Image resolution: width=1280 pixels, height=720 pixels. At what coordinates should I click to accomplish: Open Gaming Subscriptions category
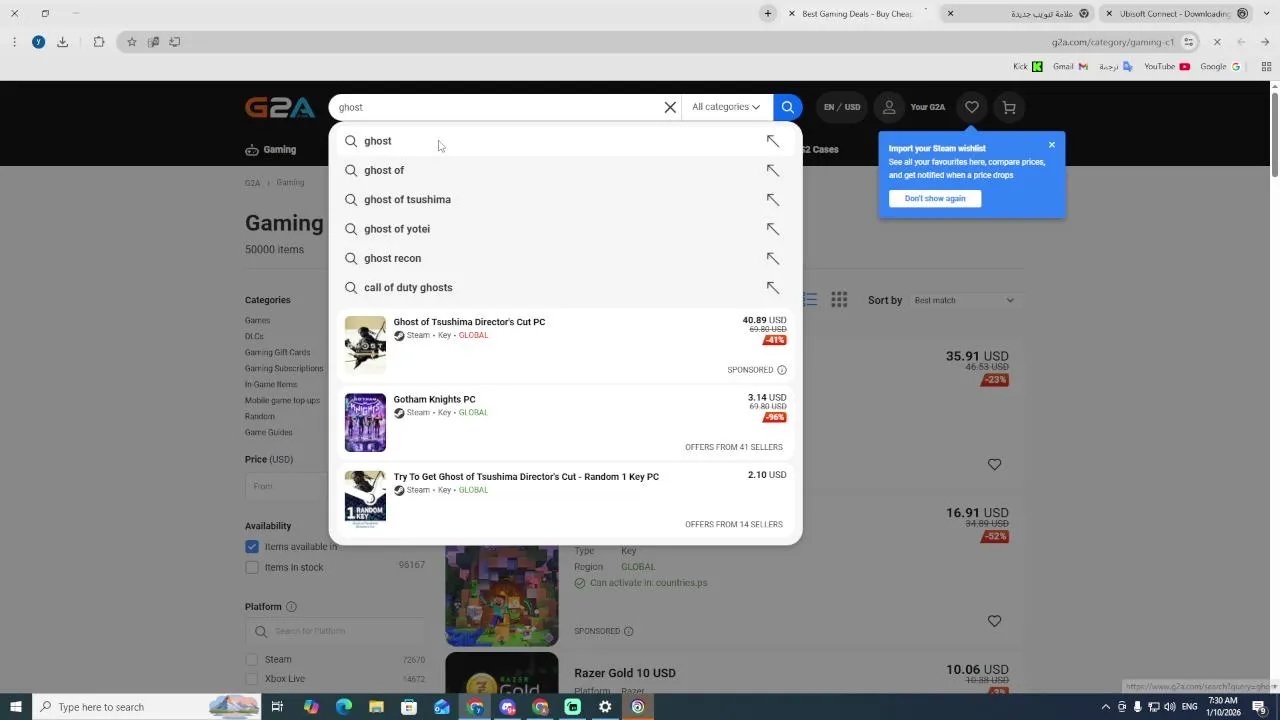pos(284,368)
